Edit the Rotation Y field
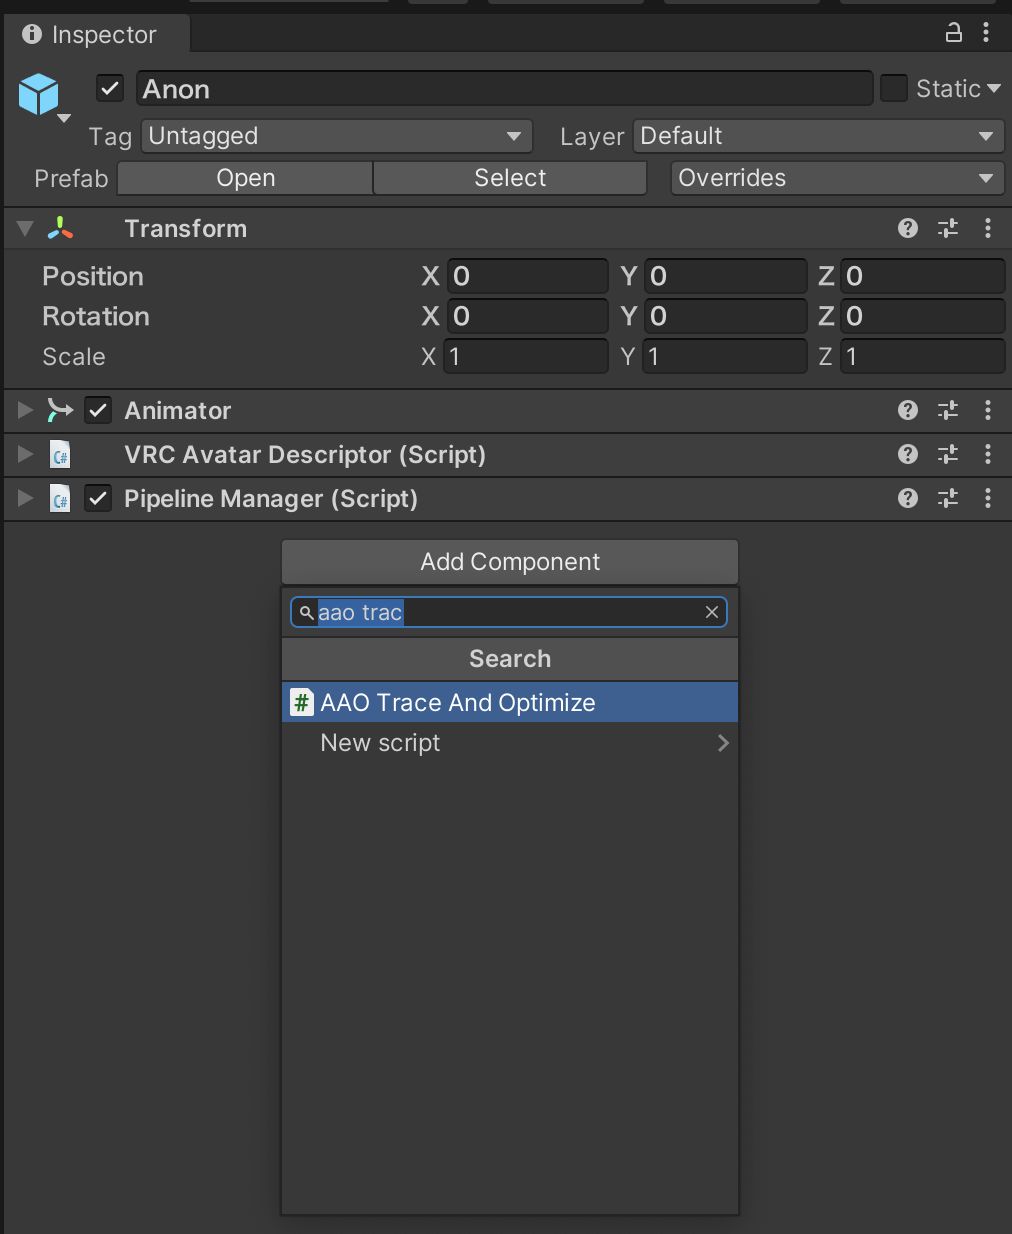This screenshot has height=1234, width=1012. (725, 316)
